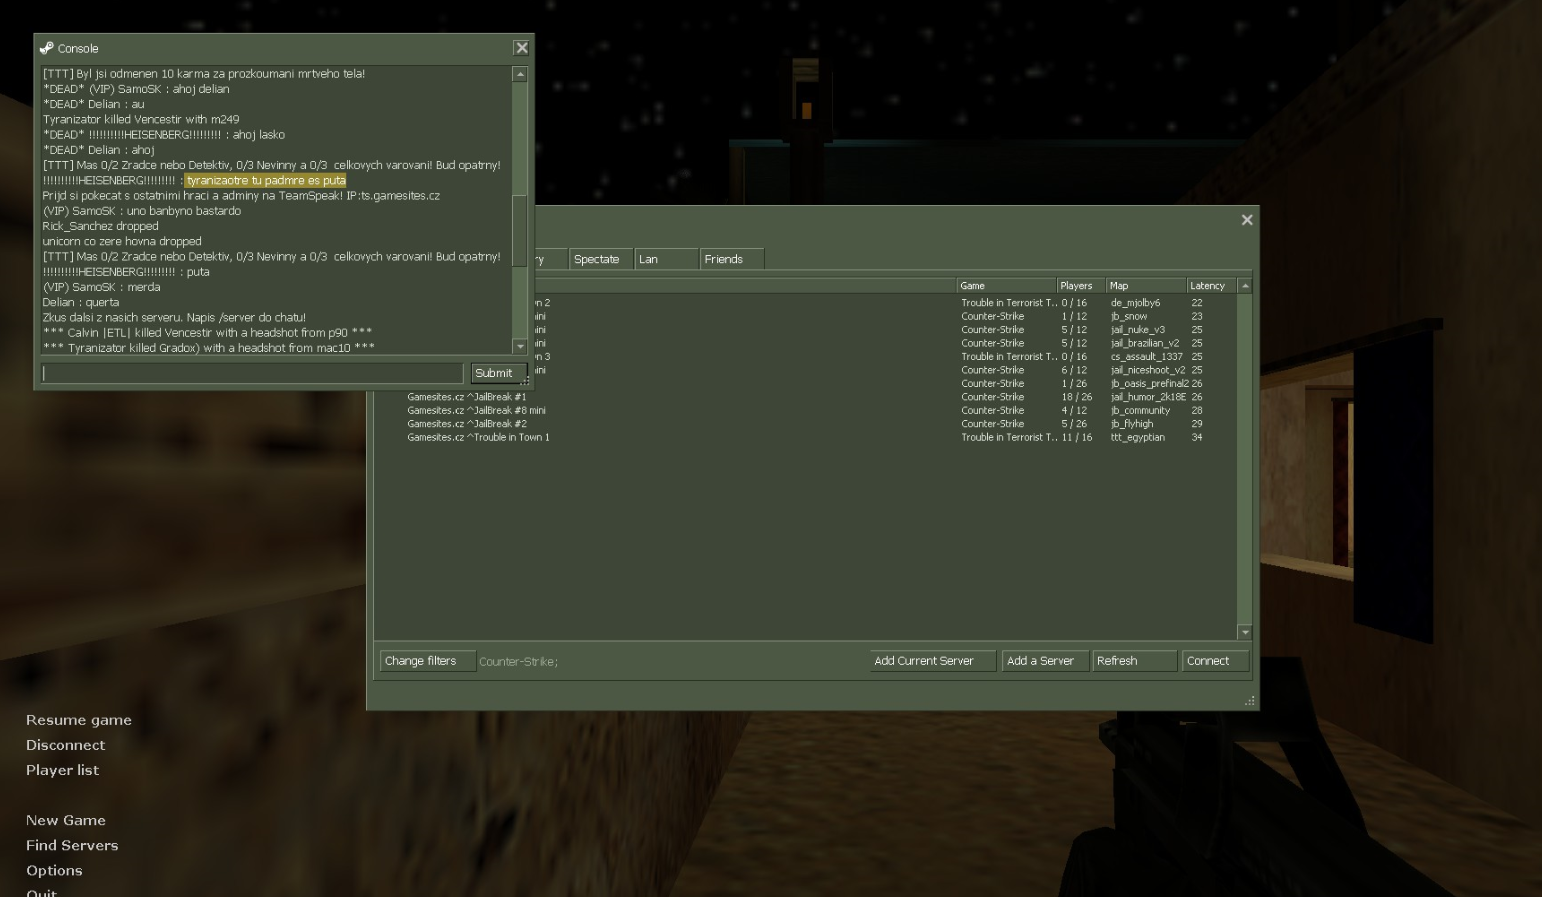Click the Connect button
This screenshot has height=897, width=1542.
tap(1216, 661)
